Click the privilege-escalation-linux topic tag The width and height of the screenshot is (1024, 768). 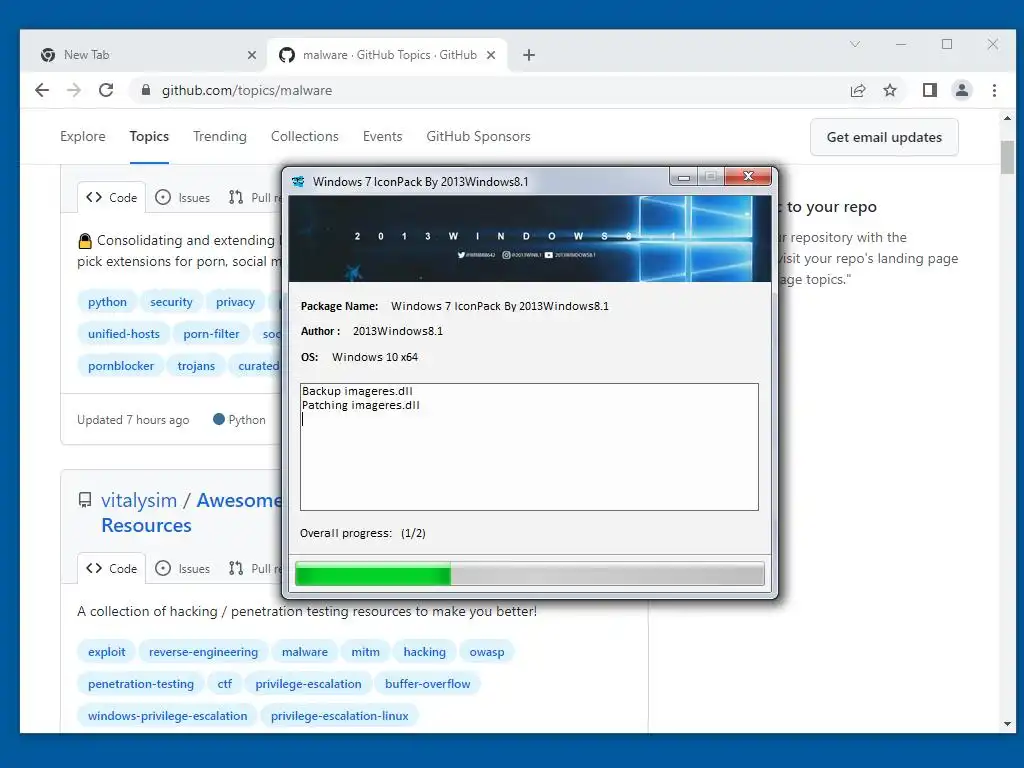340,716
